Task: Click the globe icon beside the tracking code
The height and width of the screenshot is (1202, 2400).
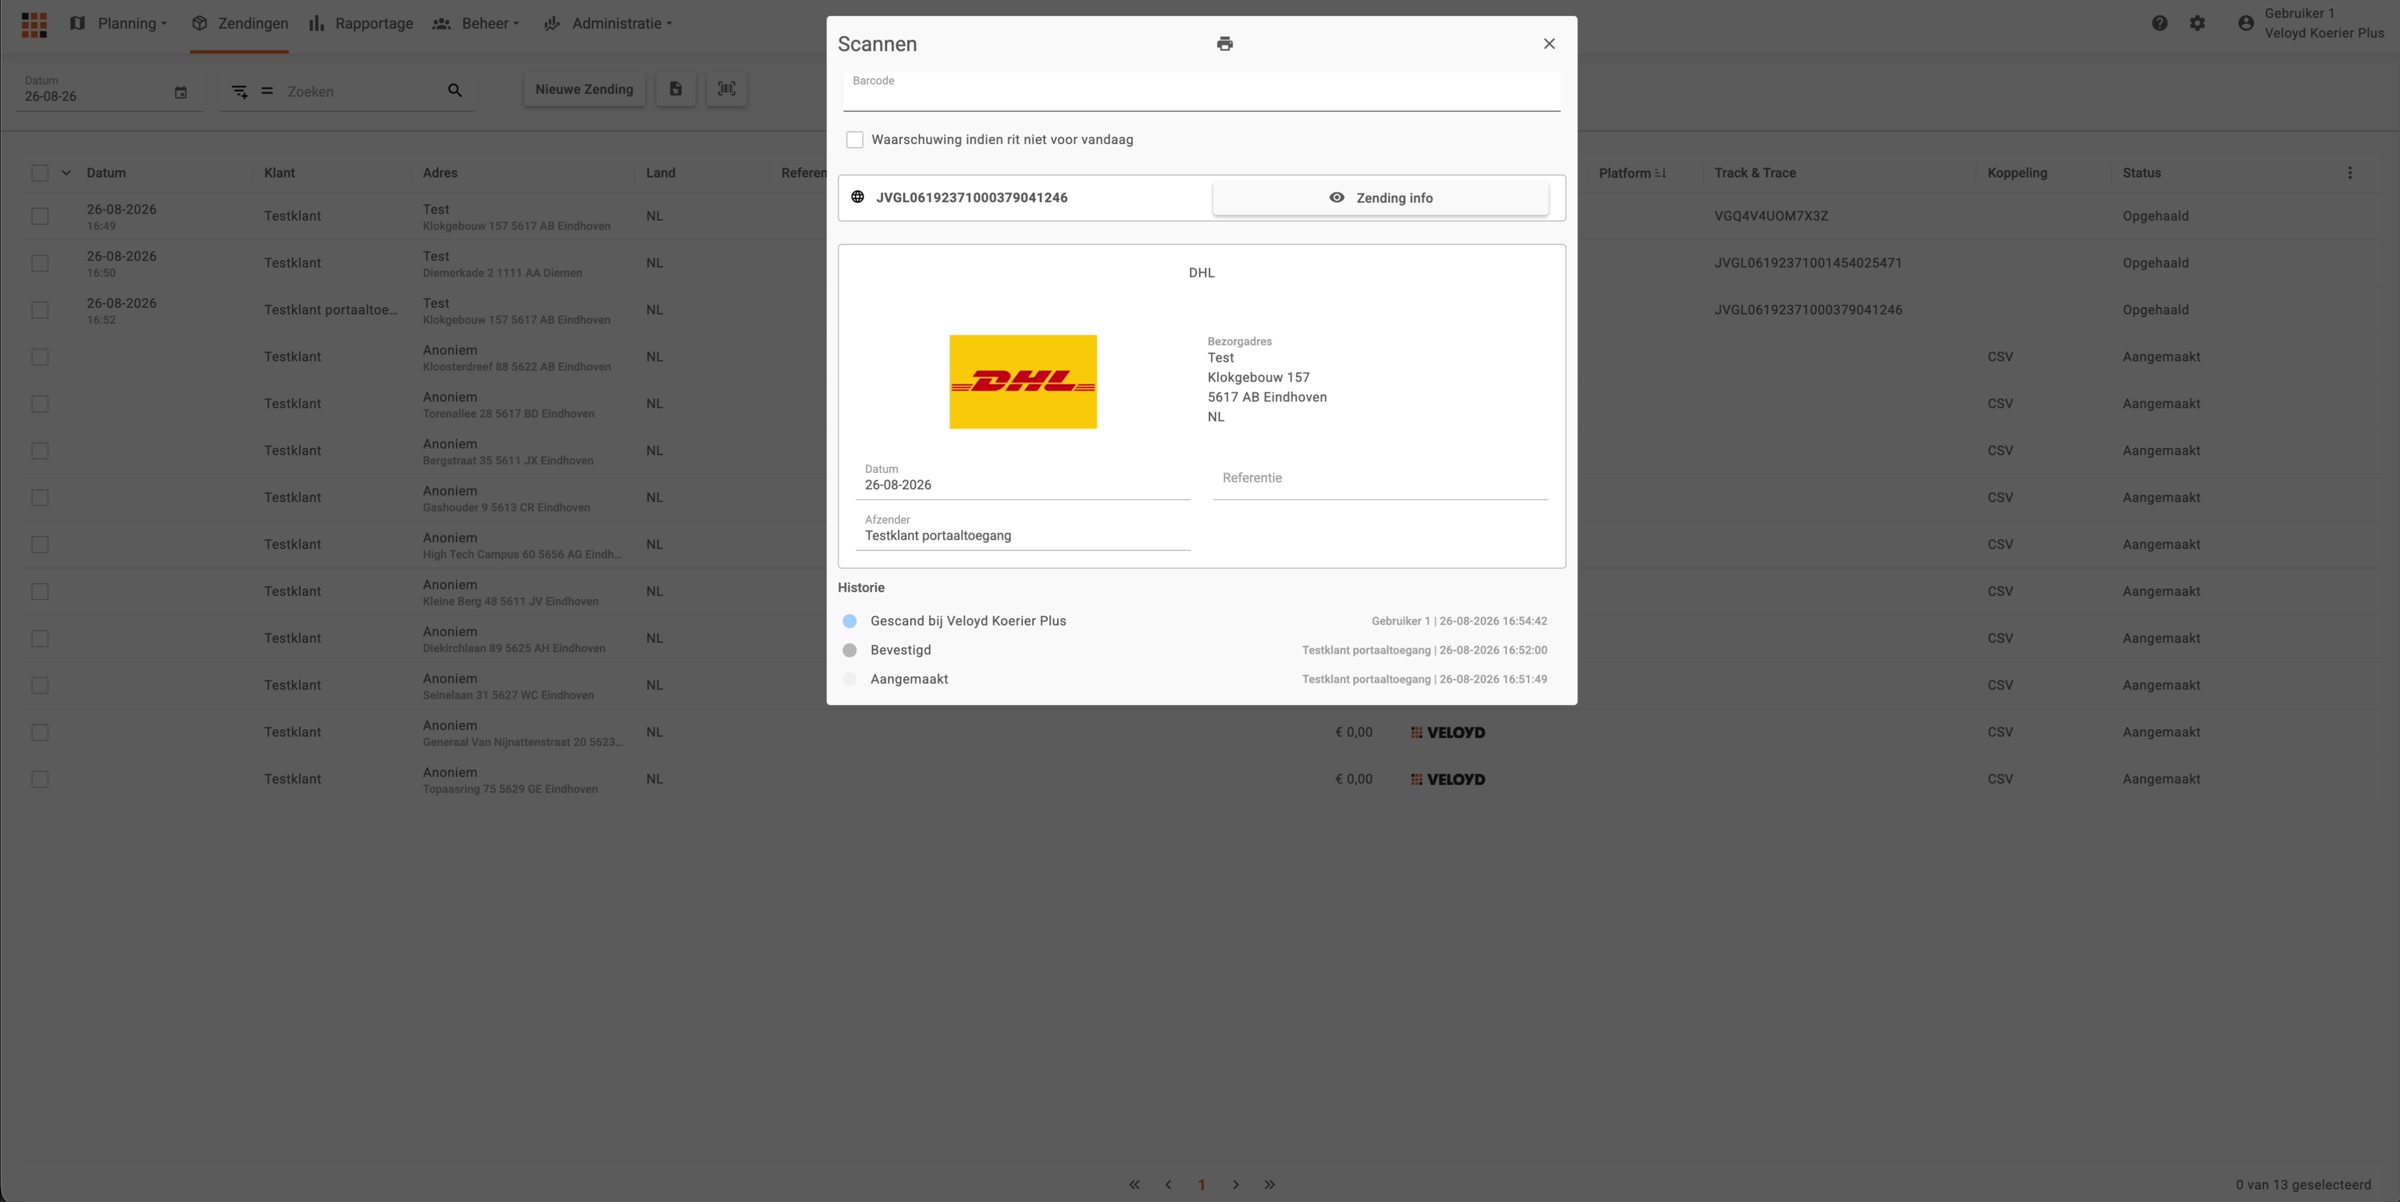Action: pyautogui.click(x=858, y=197)
